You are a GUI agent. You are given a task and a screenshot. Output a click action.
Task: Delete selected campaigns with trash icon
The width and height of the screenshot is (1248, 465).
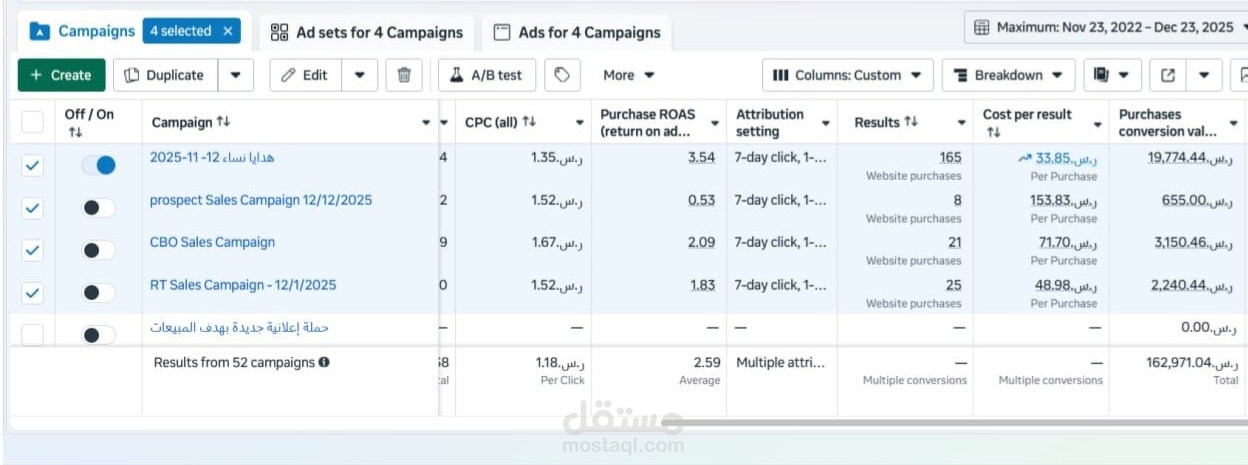[x=404, y=75]
